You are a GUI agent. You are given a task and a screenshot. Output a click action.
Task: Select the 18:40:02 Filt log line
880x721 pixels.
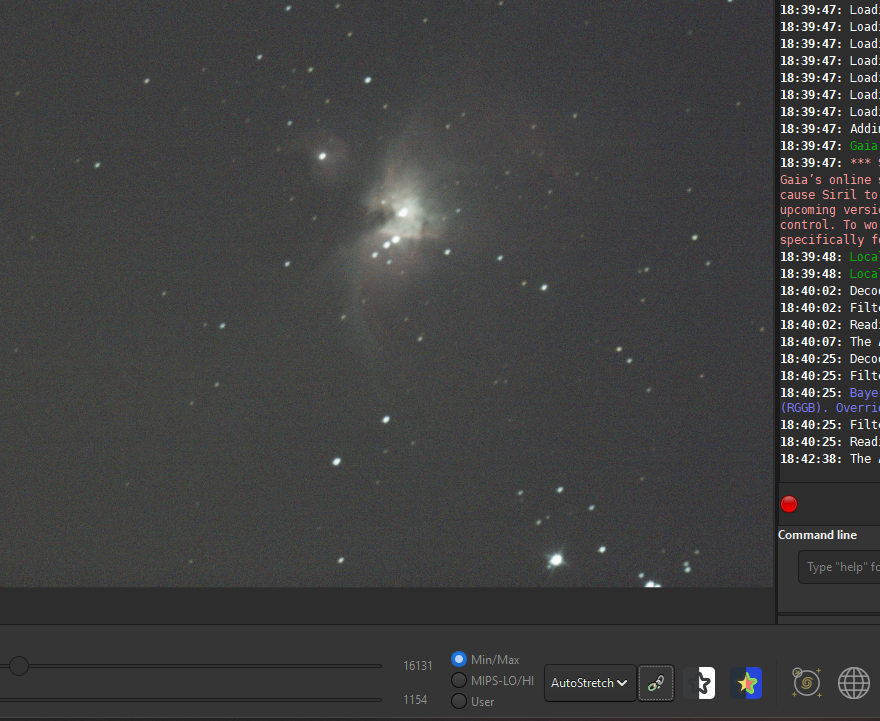point(829,308)
